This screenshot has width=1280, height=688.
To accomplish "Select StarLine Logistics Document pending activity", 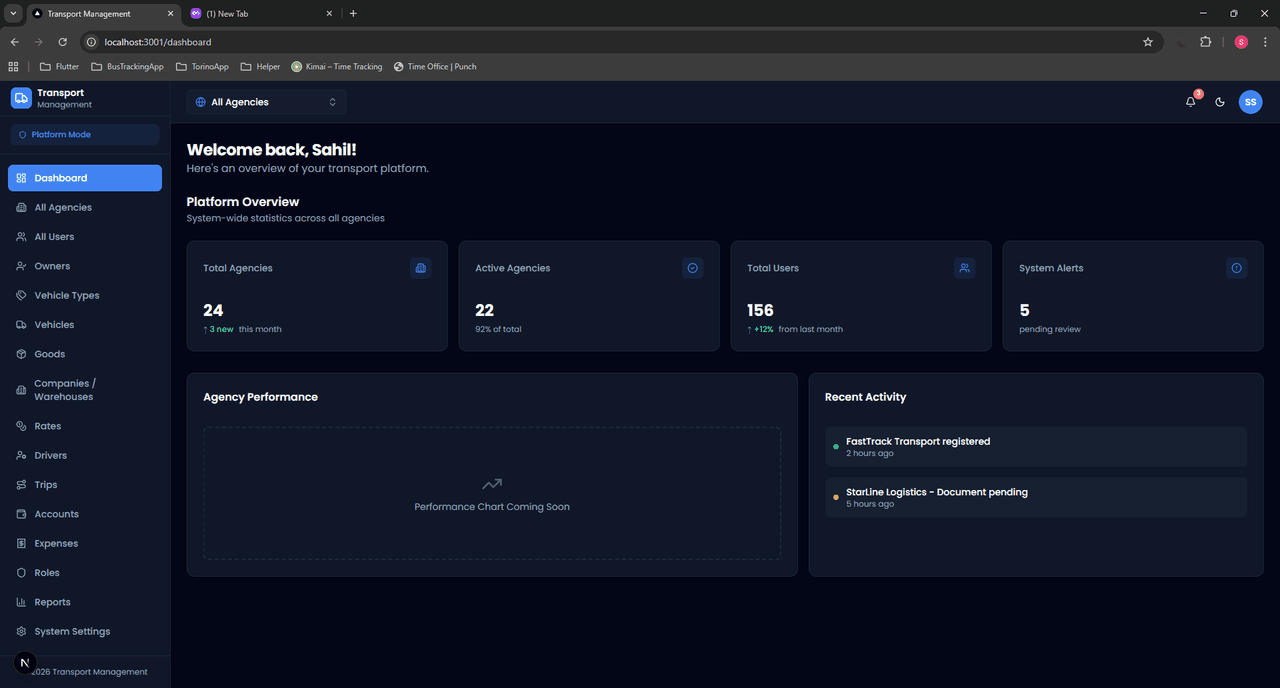I will 1036,497.
